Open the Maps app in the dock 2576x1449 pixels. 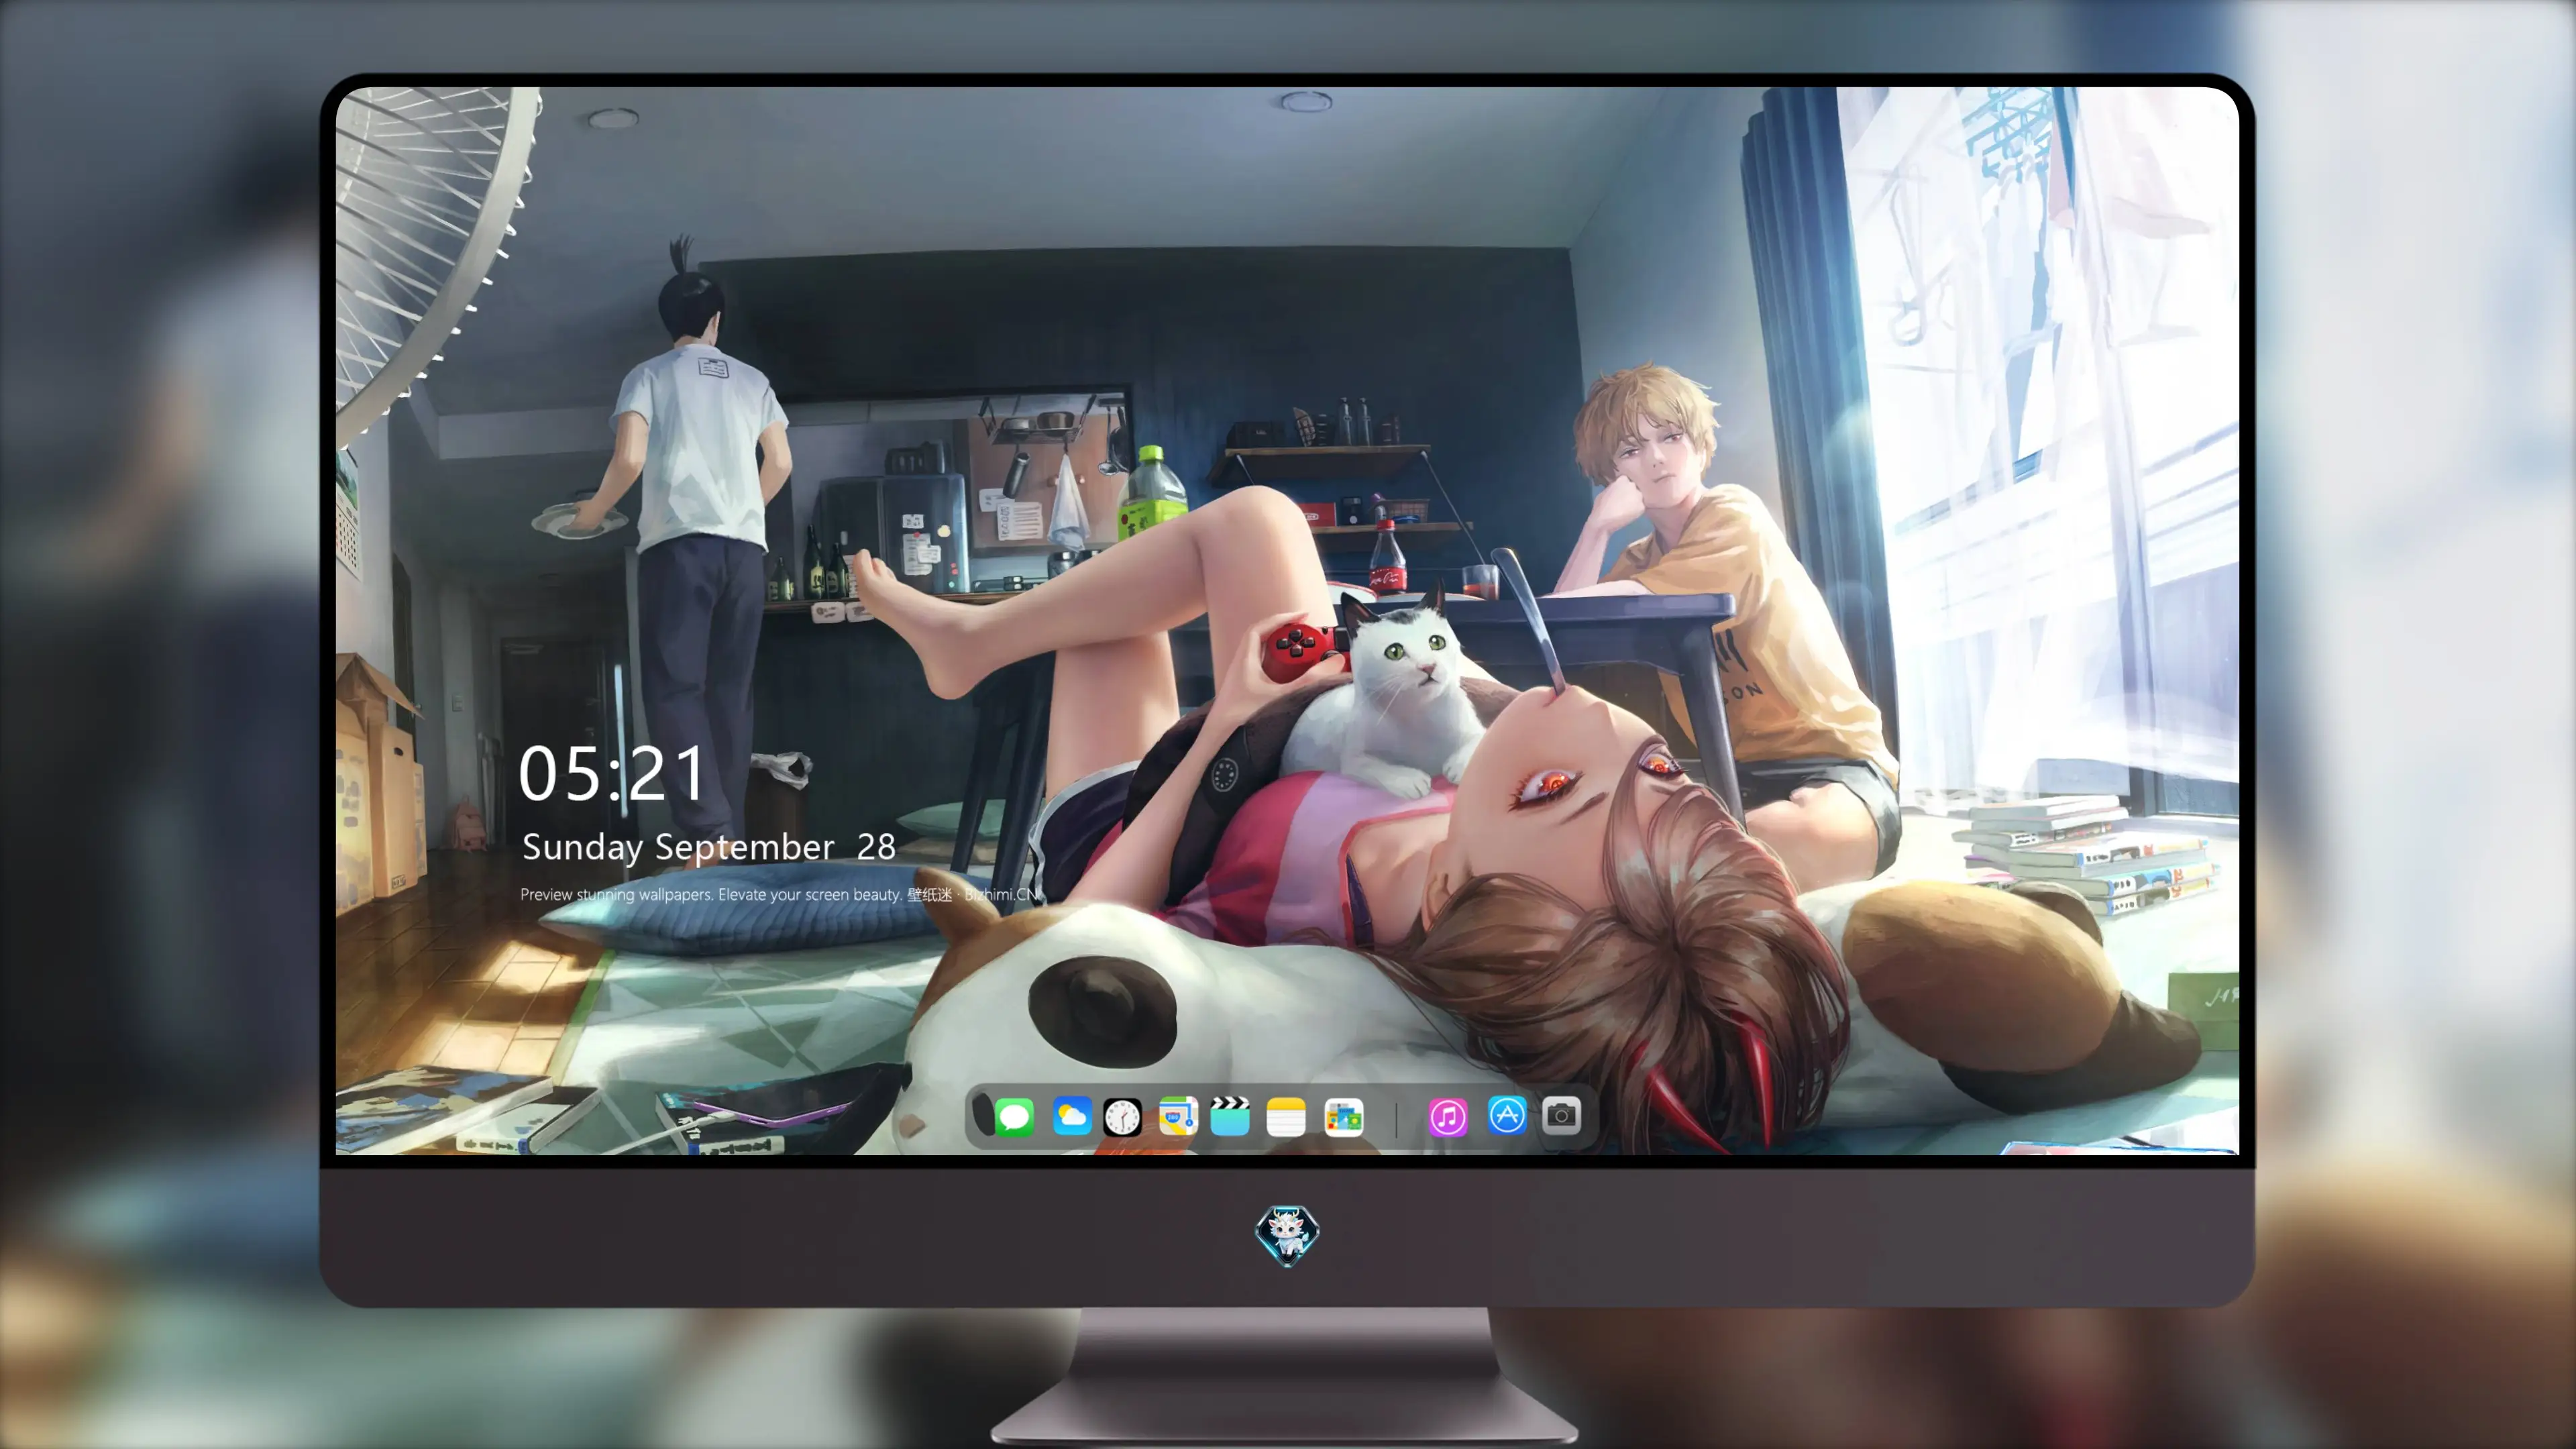click(x=1178, y=1116)
